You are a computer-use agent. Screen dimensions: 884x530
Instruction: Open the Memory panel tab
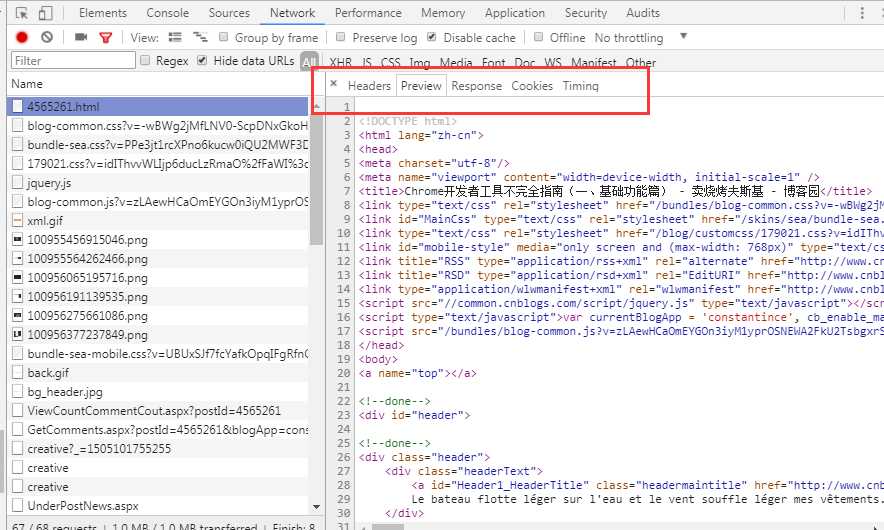pyautogui.click(x=443, y=13)
